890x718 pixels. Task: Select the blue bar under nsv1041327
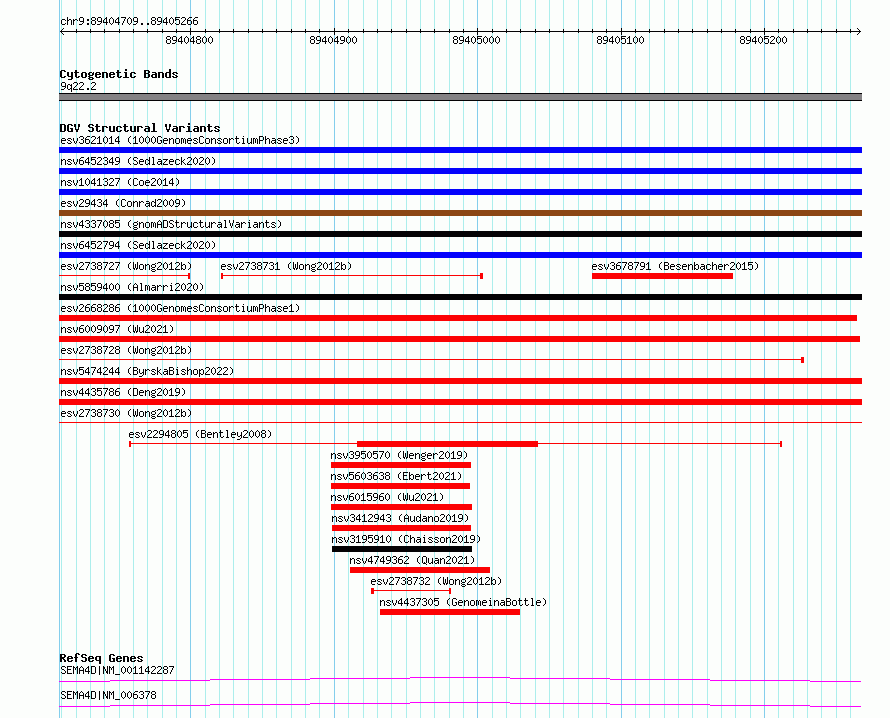point(460,192)
